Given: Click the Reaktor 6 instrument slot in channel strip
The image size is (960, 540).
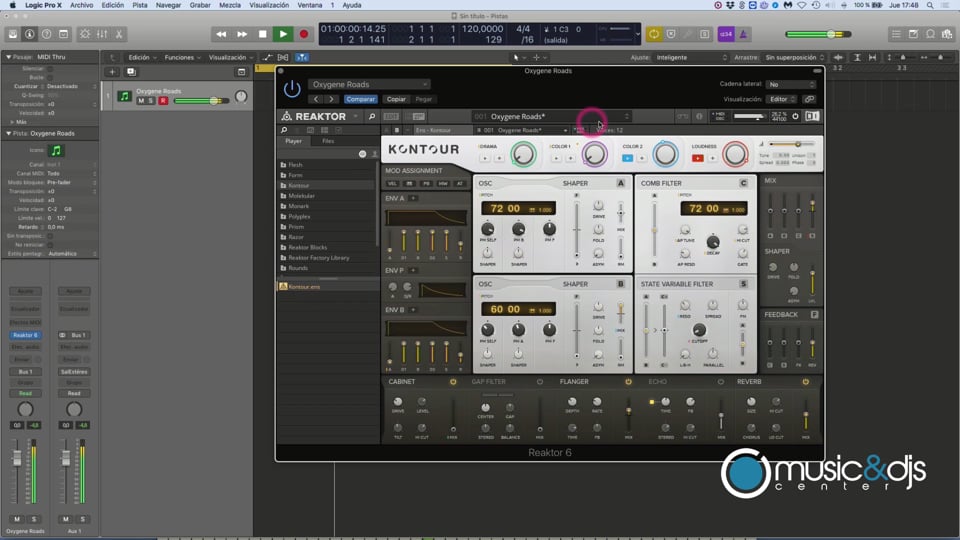Looking at the screenshot, I should 25,335.
